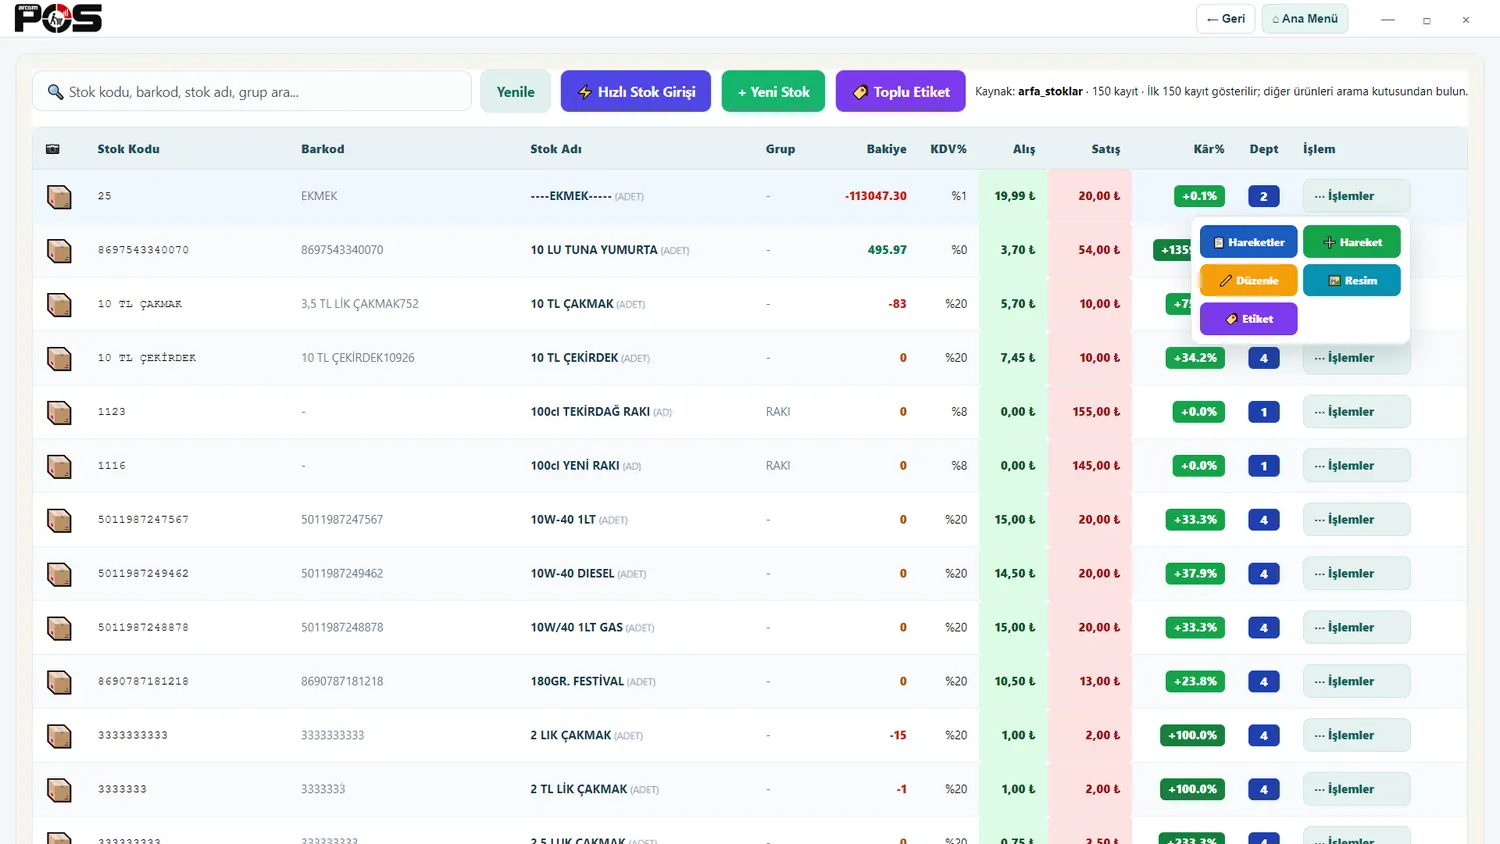
Task: Go back with the Geri button
Action: point(1226,19)
